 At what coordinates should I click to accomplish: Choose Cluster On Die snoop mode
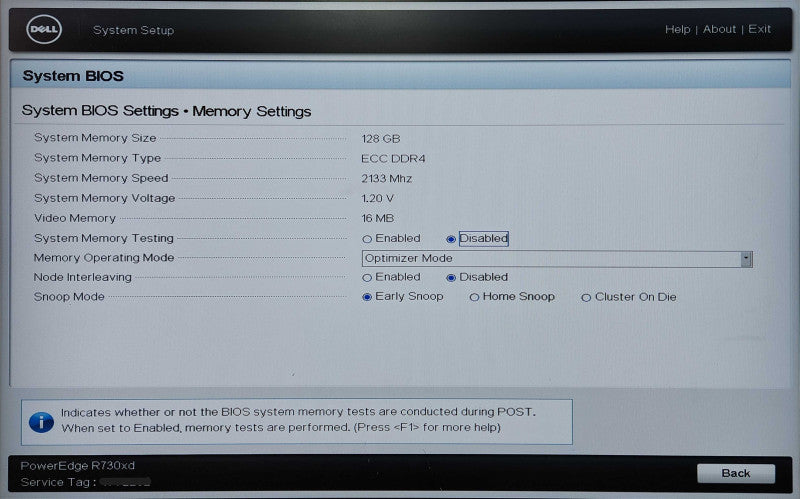pyautogui.click(x=586, y=297)
